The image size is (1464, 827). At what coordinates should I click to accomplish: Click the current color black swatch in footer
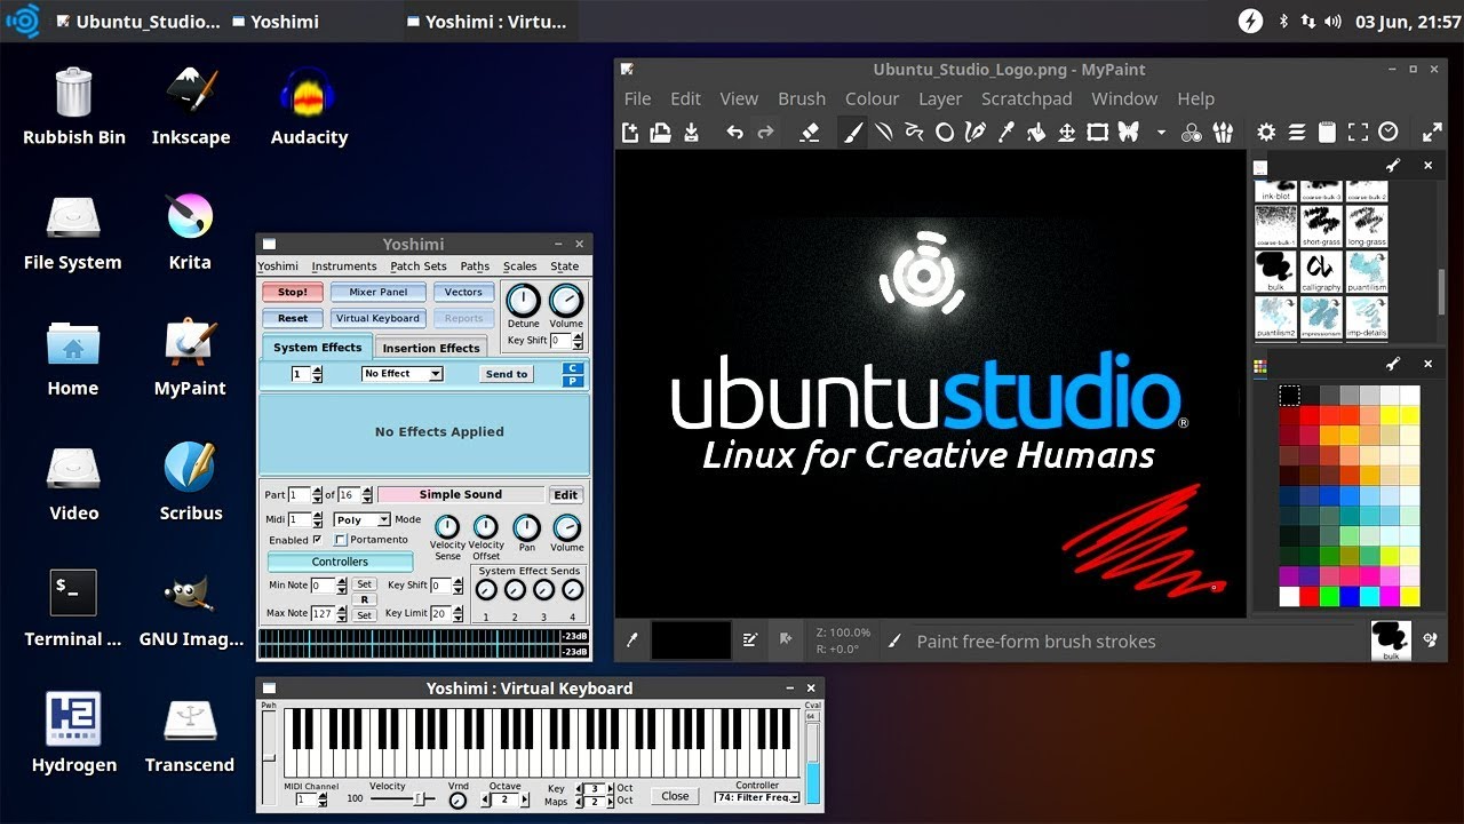[690, 640]
